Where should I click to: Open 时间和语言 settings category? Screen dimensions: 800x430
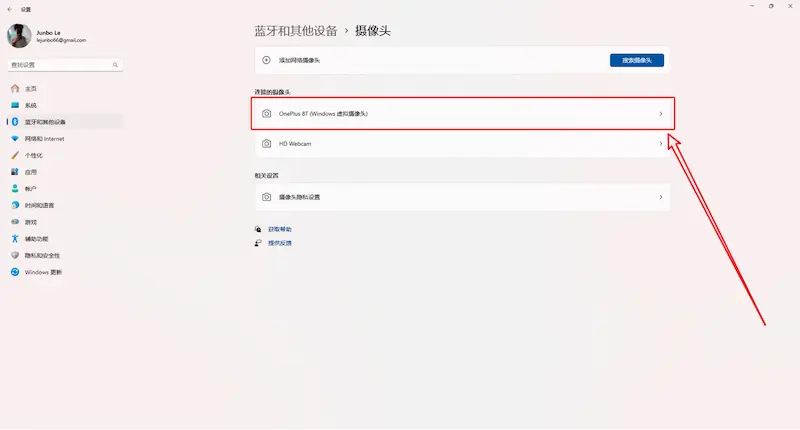41,205
